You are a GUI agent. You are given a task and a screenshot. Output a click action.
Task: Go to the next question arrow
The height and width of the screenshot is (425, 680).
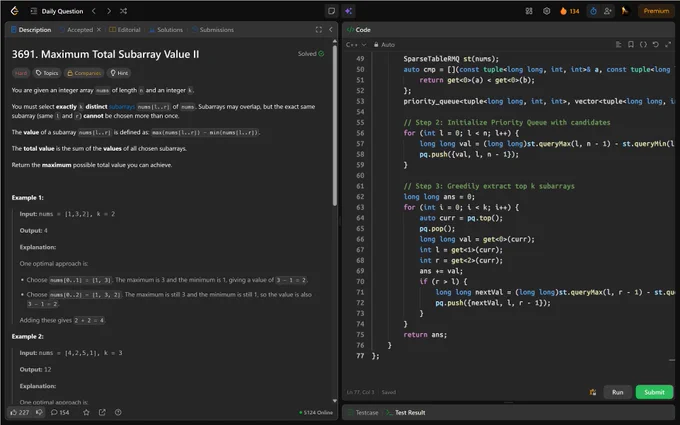tap(109, 11)
